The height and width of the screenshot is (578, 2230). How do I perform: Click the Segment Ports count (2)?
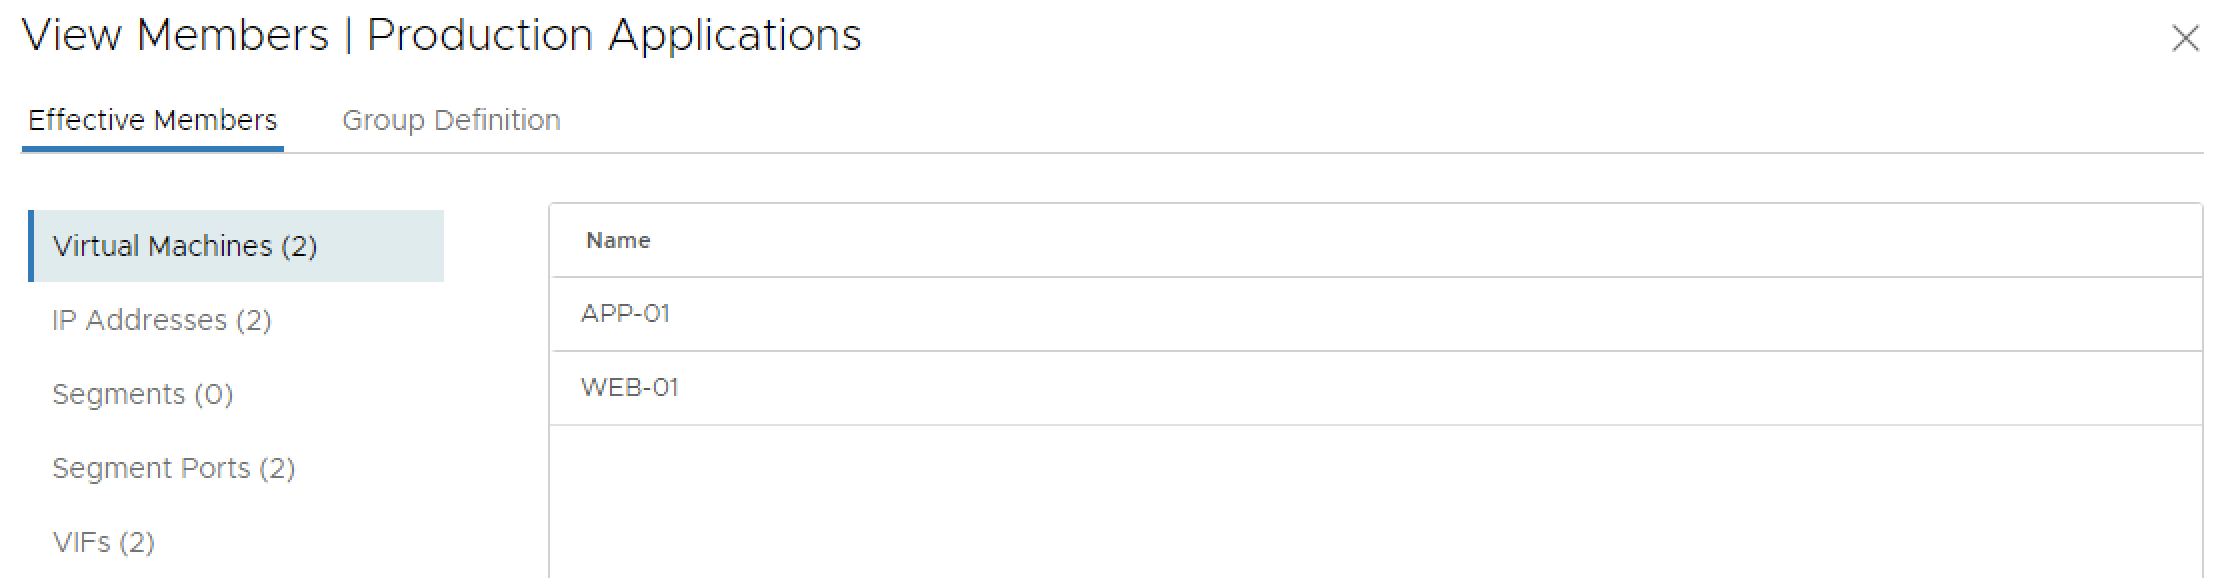click(x=277, y=468)
